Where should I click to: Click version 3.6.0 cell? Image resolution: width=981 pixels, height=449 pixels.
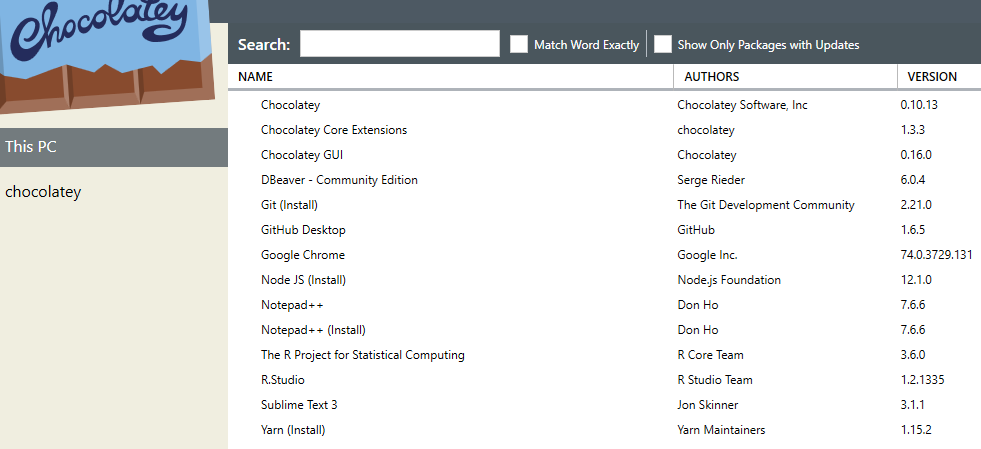(x=913, y=355)
